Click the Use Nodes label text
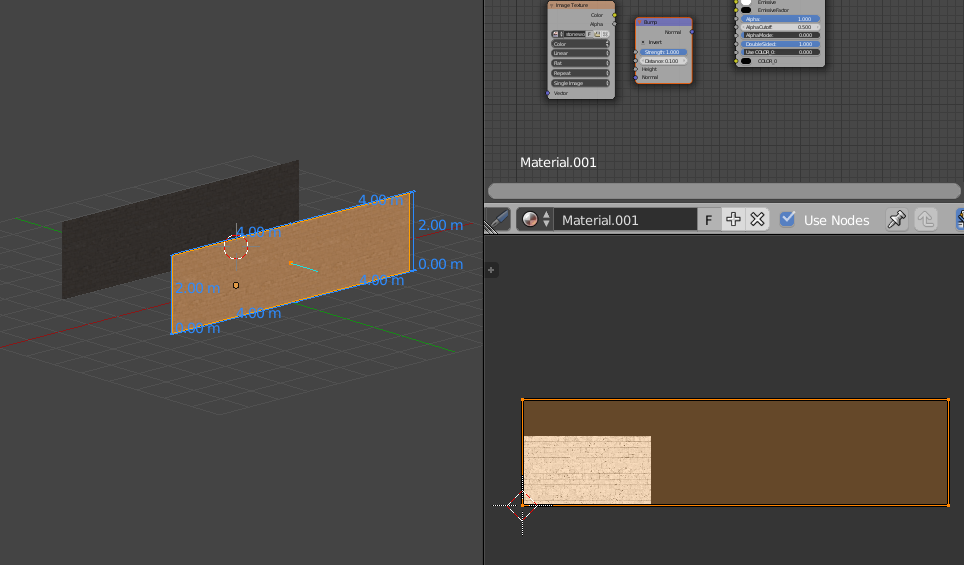The image size is (964, 565). 836,220
